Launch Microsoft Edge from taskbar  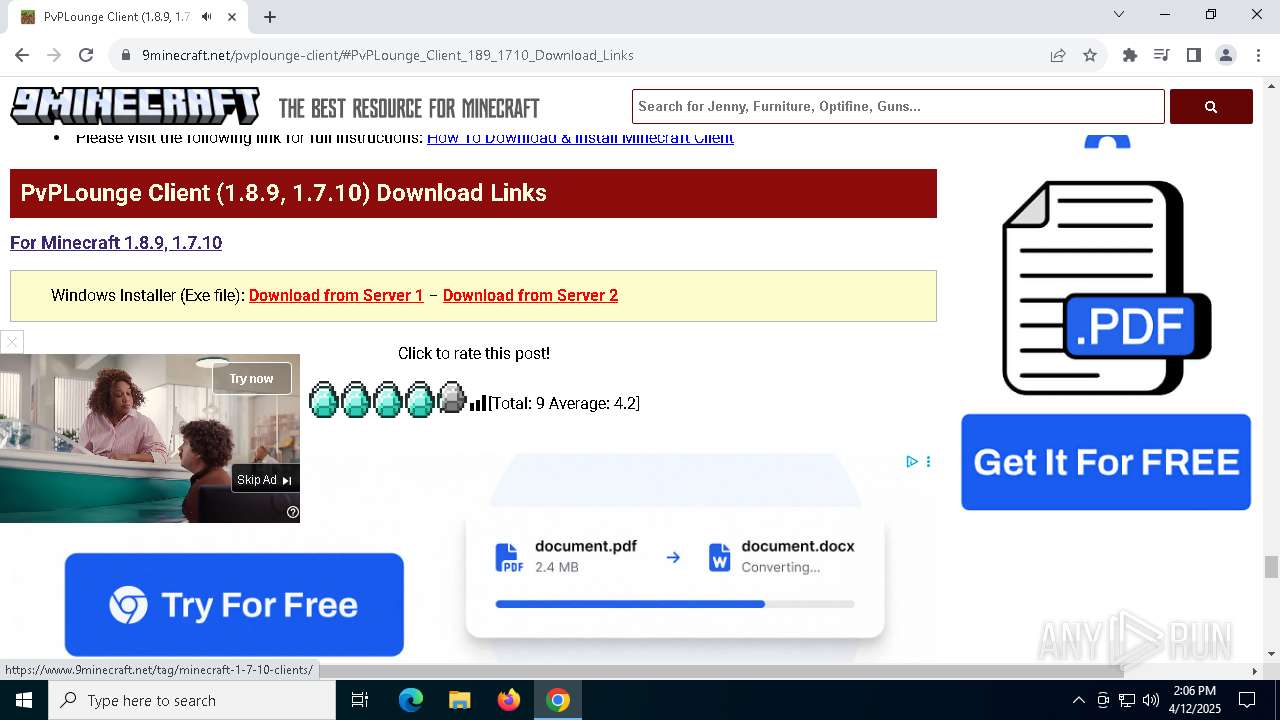click(x=411, y=700)
